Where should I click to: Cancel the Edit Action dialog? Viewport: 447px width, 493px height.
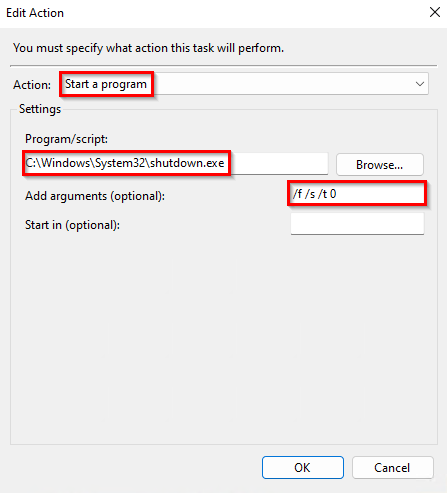[x=393, y=468]
